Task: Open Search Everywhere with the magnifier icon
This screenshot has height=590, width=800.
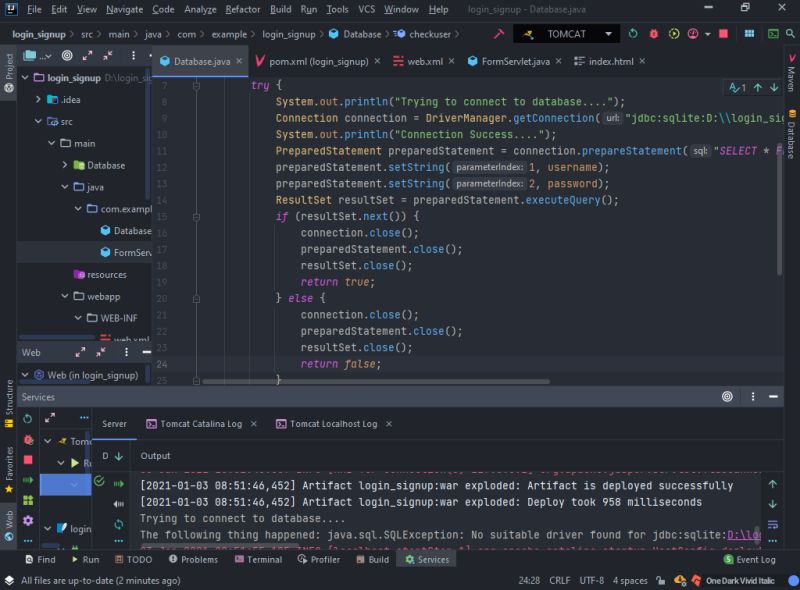Action: pos(791,33)
